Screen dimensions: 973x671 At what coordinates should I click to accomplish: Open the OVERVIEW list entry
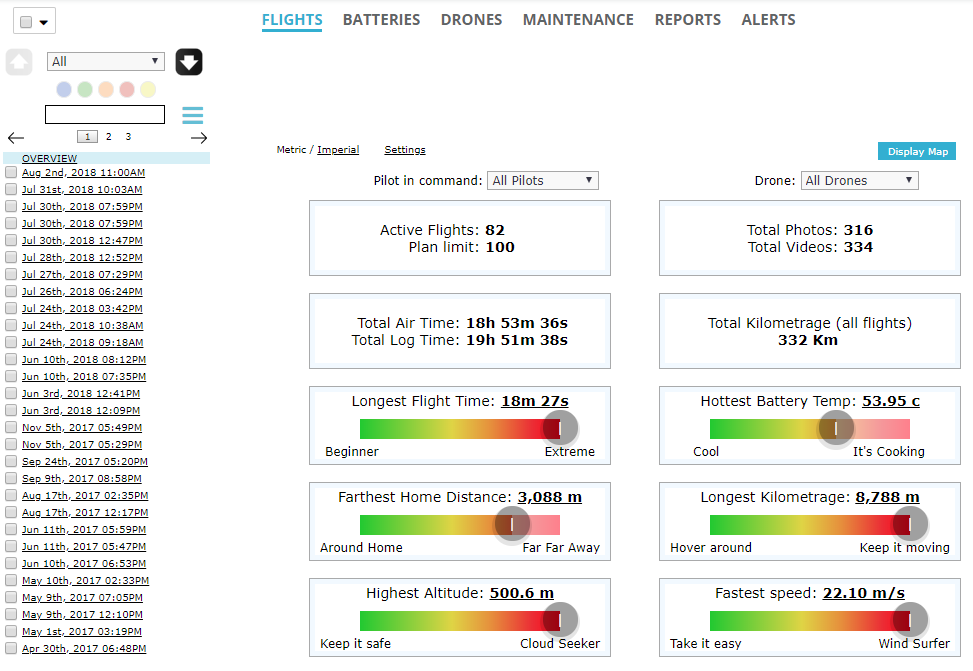pos(50,158)
